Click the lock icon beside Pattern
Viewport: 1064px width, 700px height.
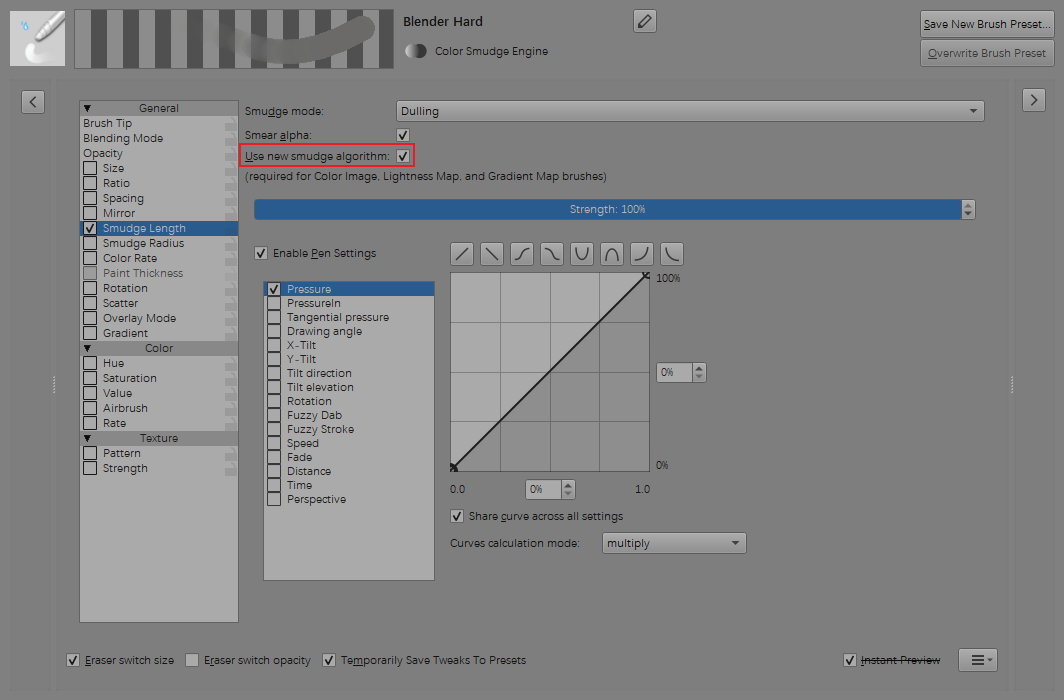point(231,454)
